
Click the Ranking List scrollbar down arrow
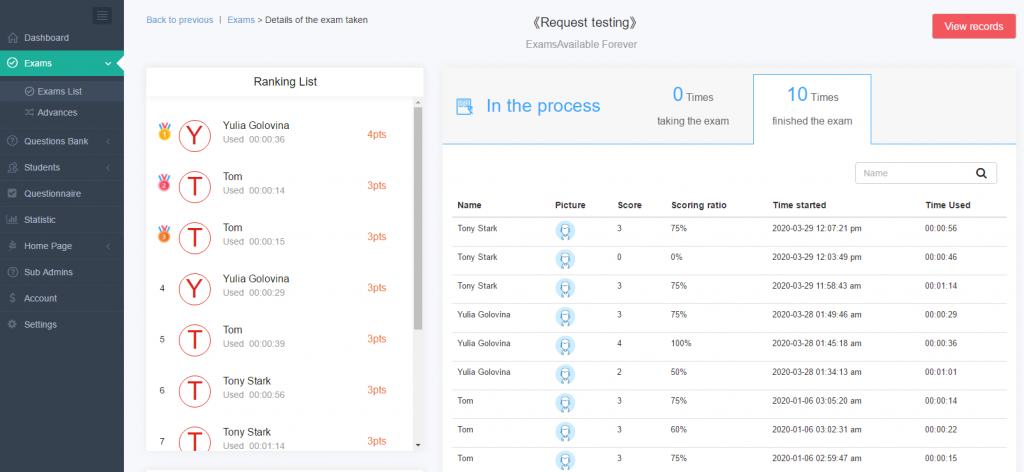[x=418, y=444]
